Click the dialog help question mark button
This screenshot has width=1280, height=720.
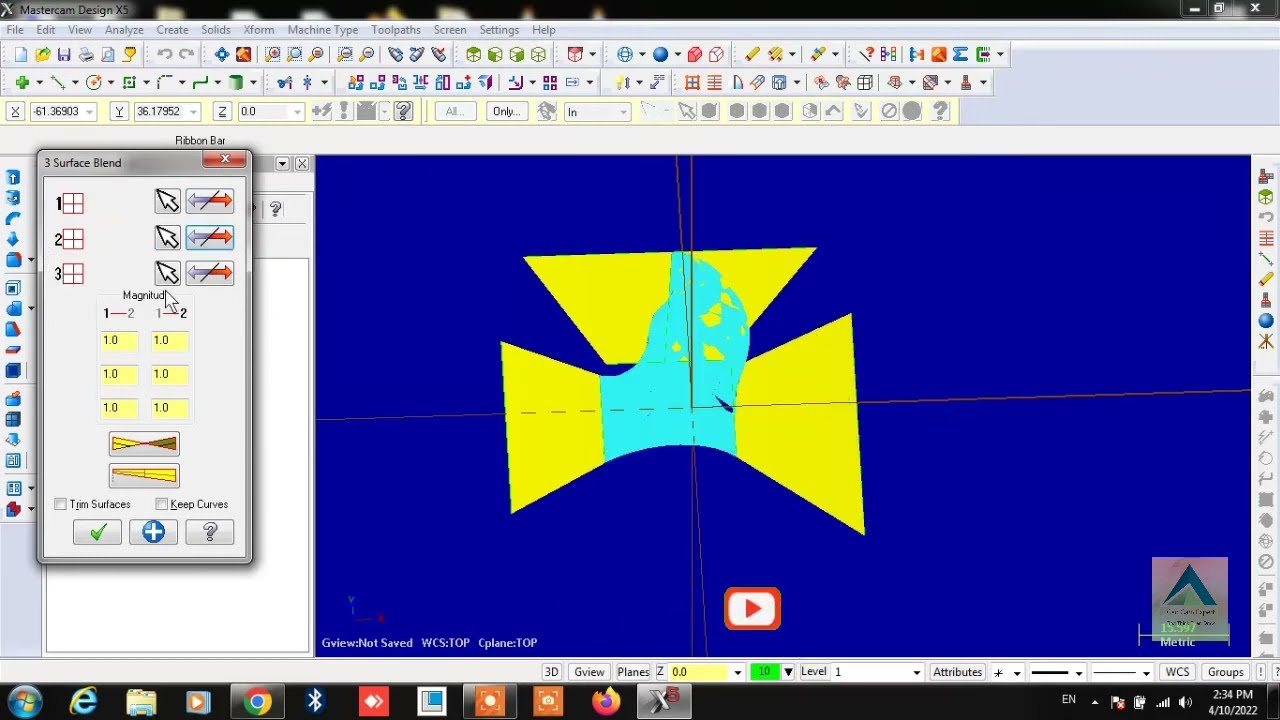pos(210,532)
